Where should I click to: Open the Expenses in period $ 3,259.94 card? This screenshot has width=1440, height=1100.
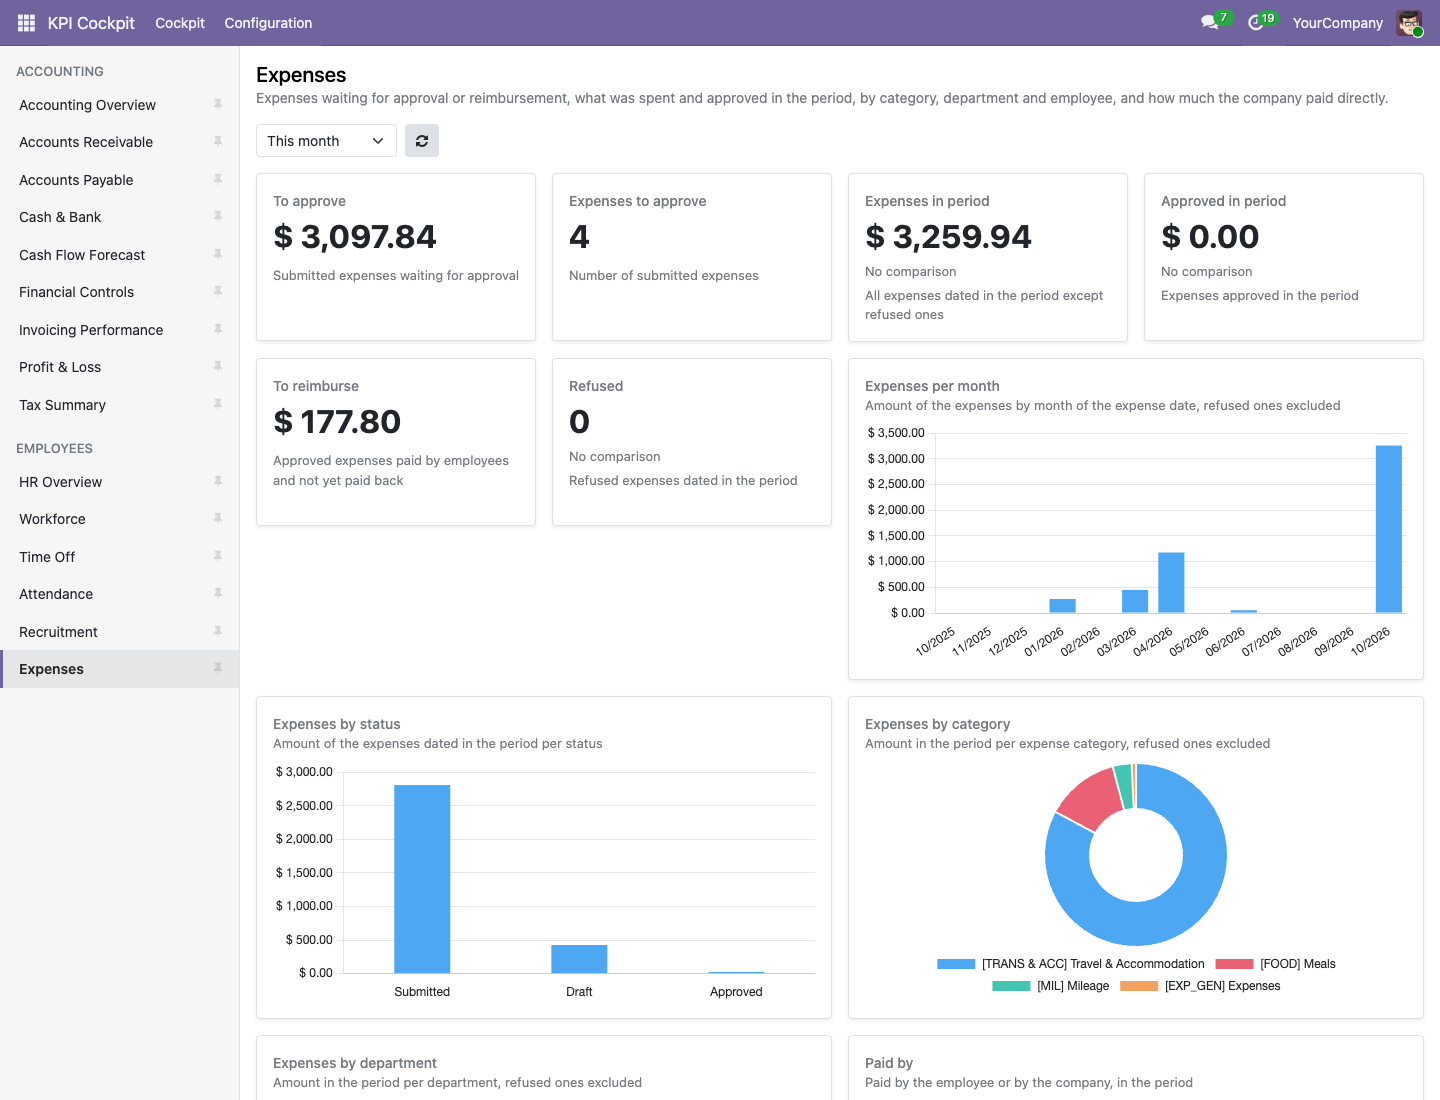[988, 257]
